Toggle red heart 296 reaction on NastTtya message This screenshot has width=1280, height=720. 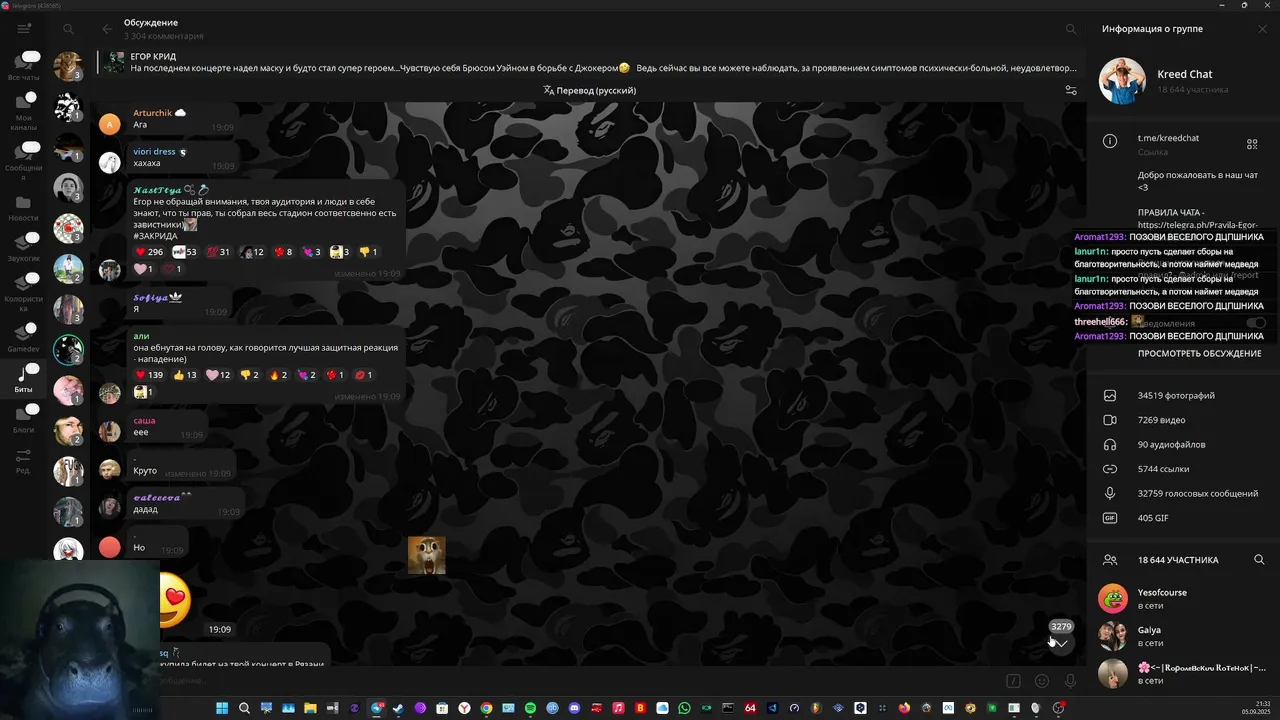[149, 252]
